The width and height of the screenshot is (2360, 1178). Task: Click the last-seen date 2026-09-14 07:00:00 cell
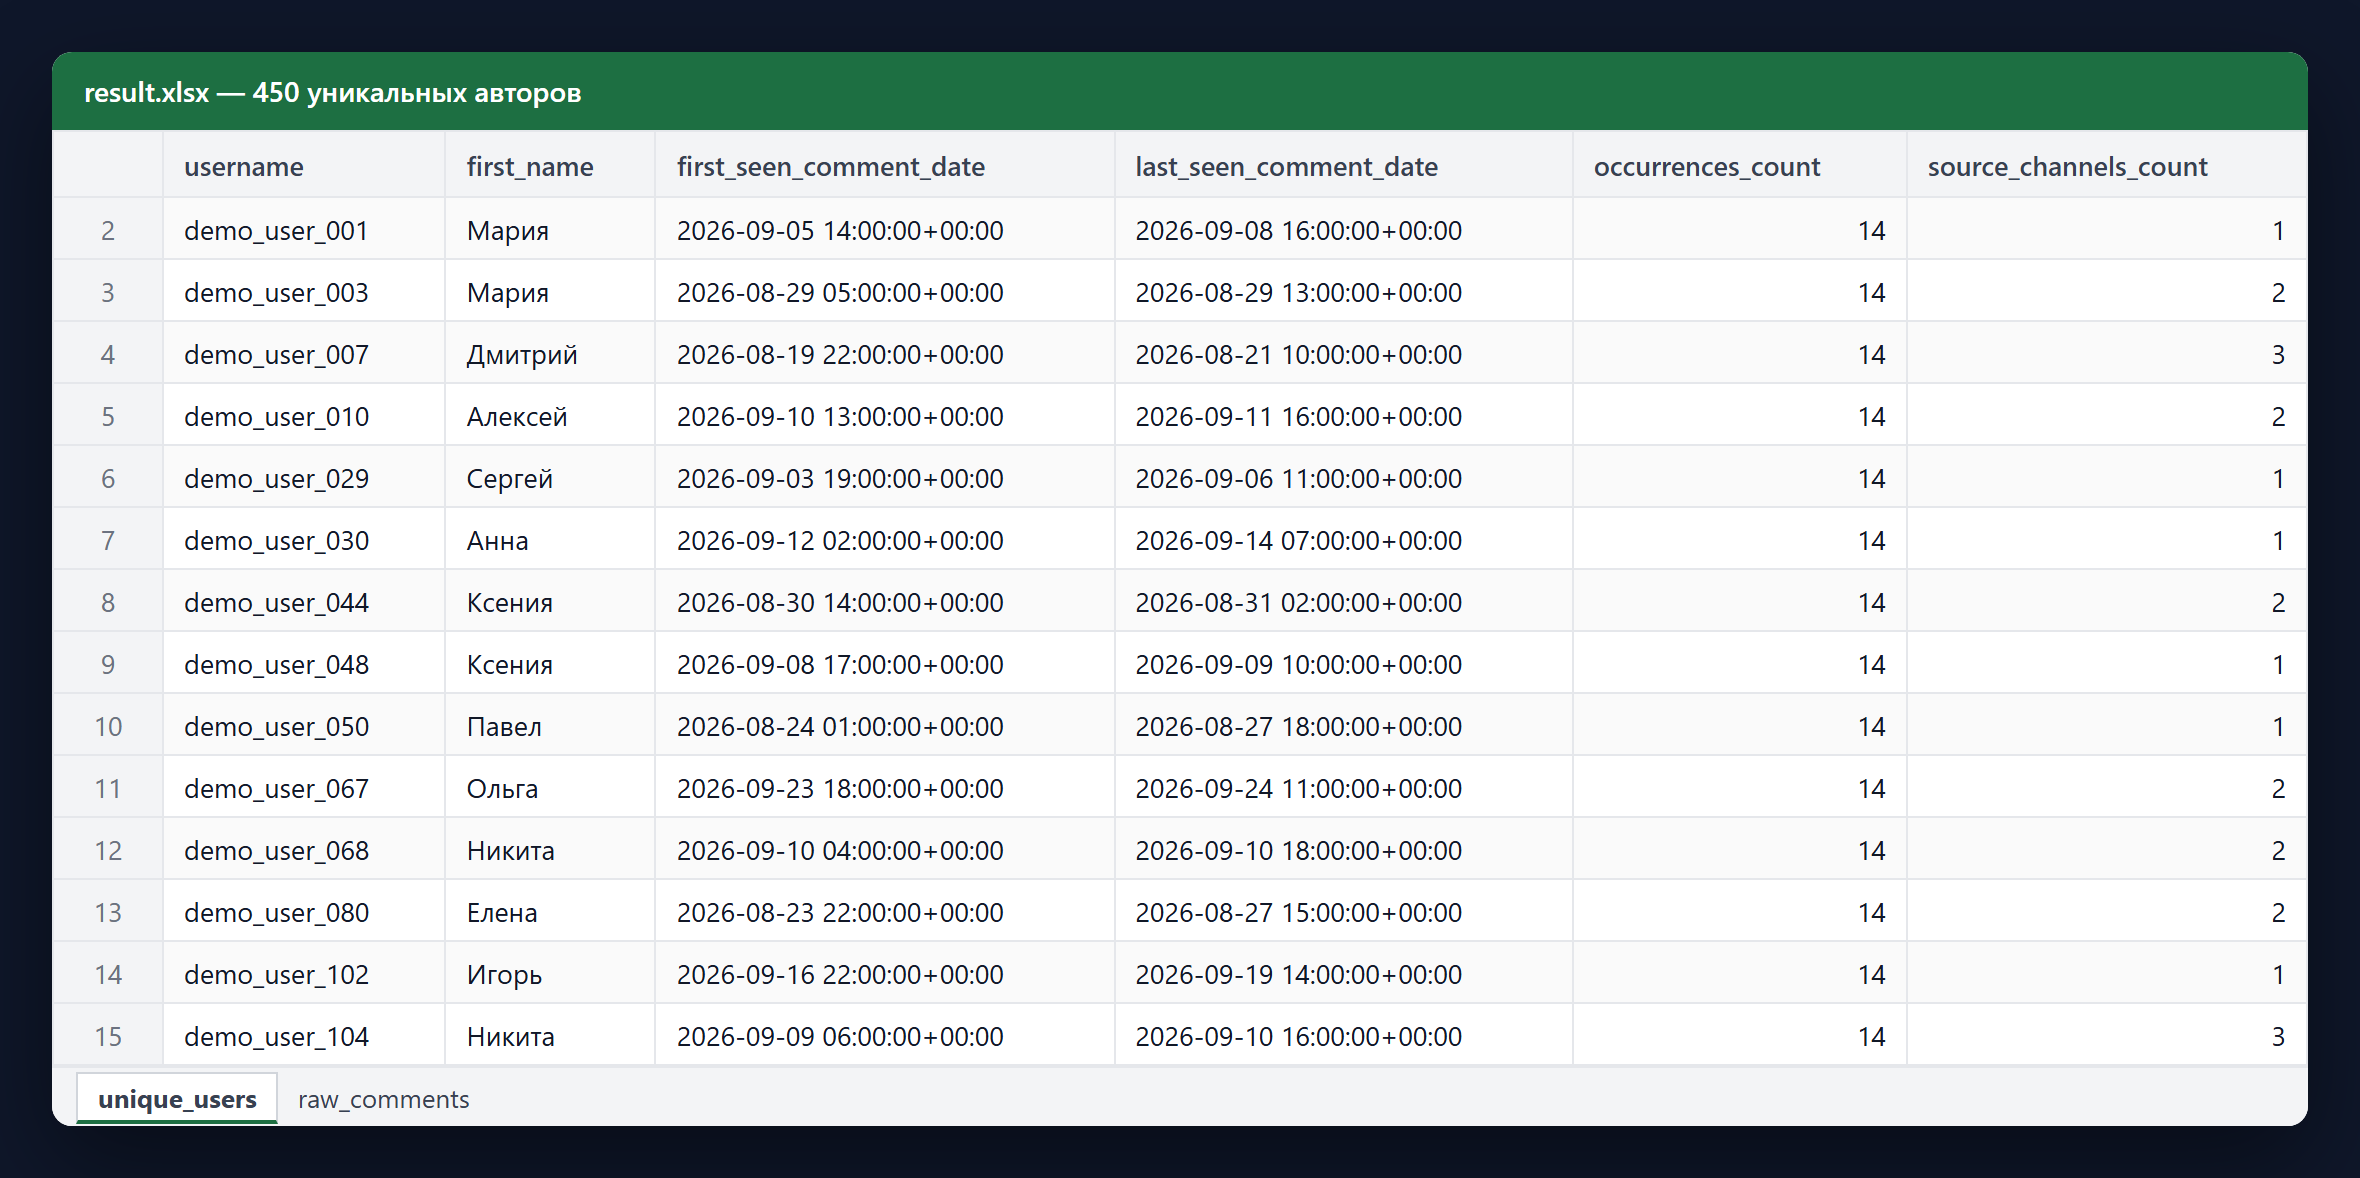[x=1343, y=540]
